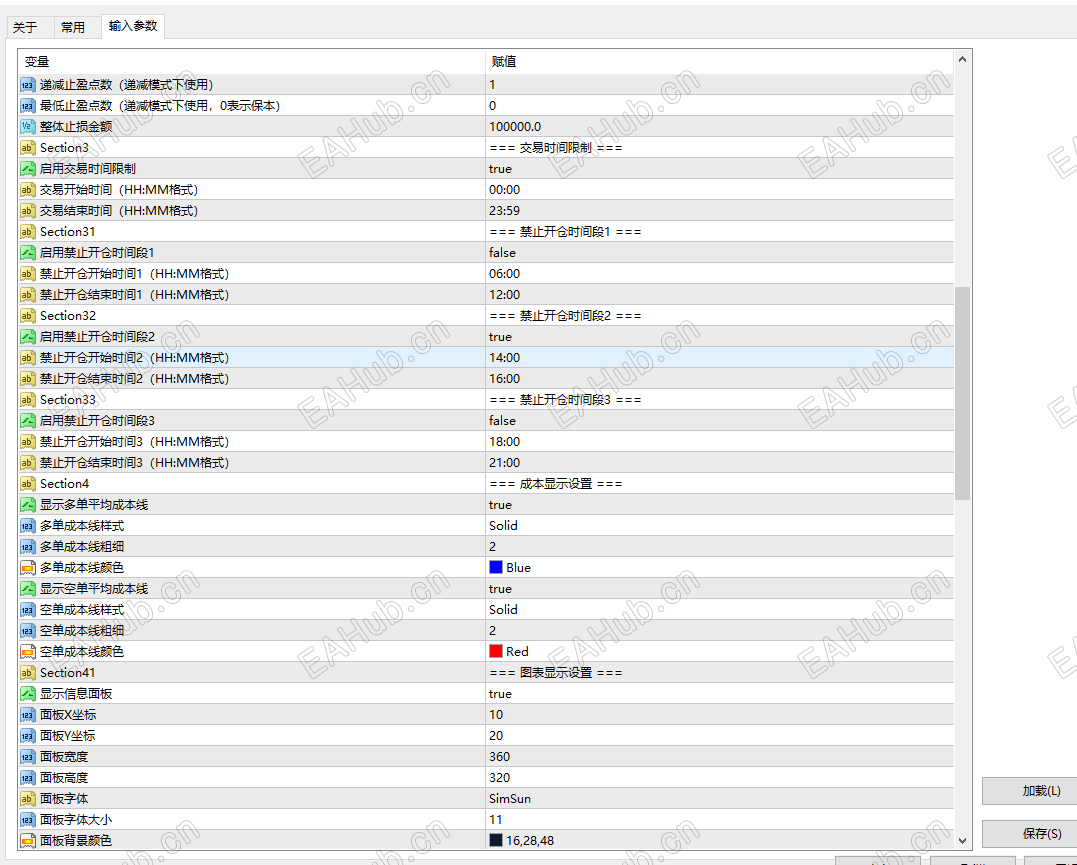Viewport: 1077px width, 865px height.
Task: Click the string icon beside 面板字体
Action: click(x=27, y=798)
